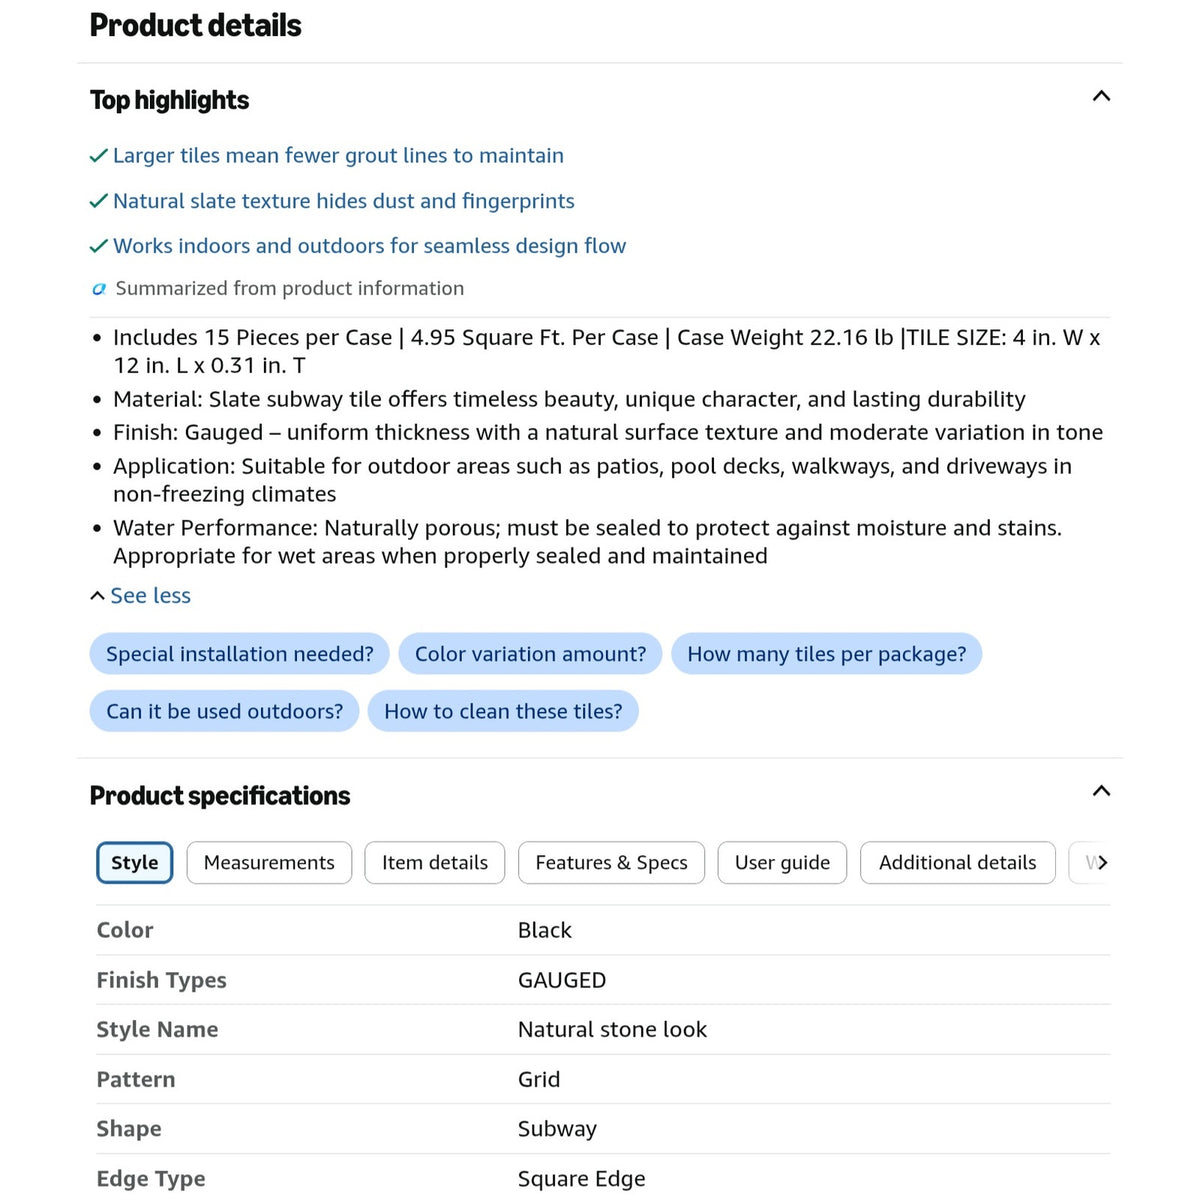1200x1200 pixels.
Task: Switch to the Measurements tab
Action: 269,863
